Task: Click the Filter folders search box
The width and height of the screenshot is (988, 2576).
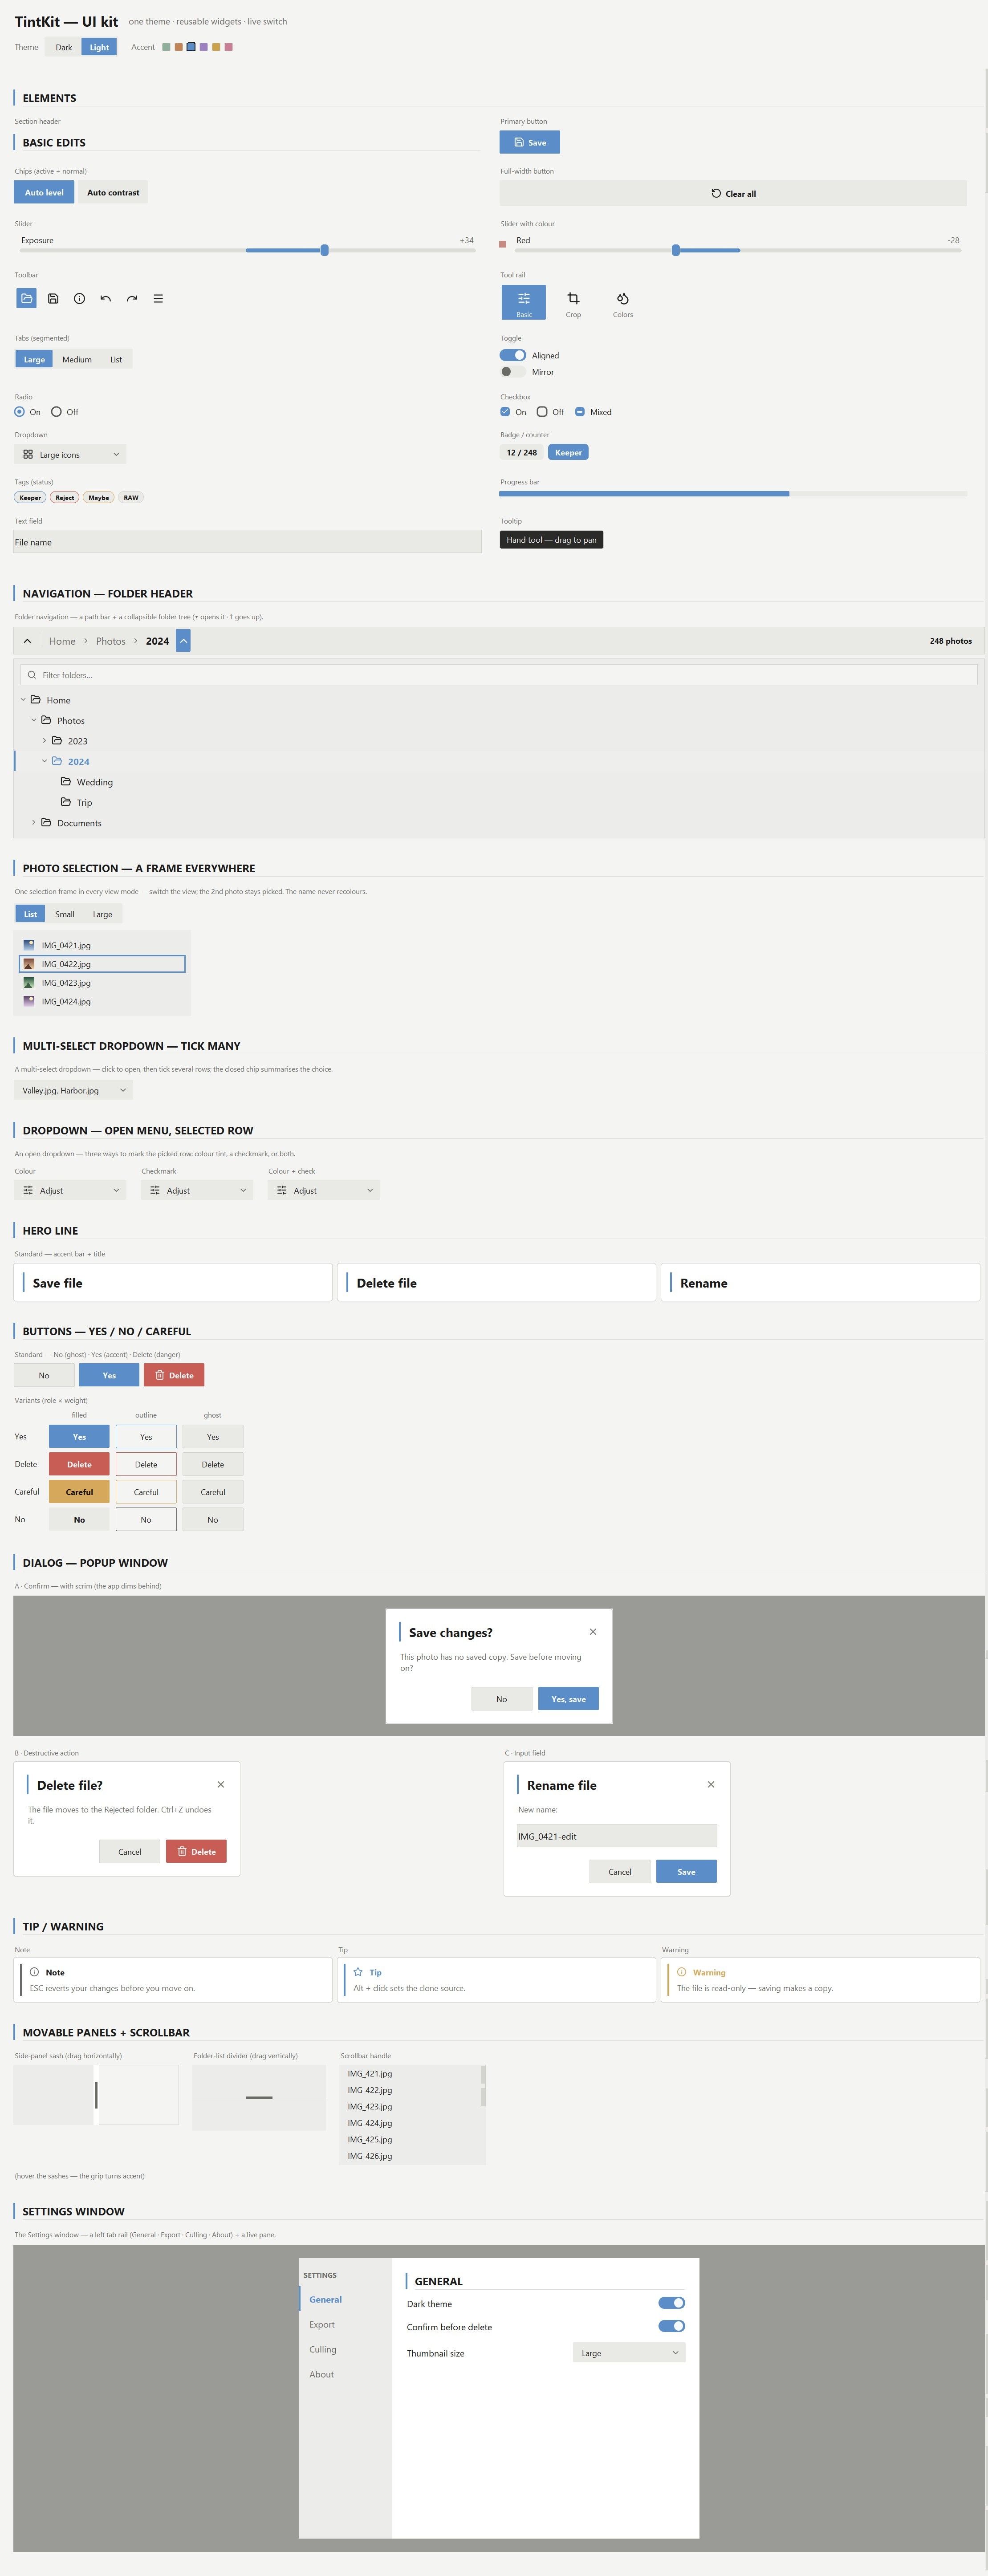Action: 499,675
